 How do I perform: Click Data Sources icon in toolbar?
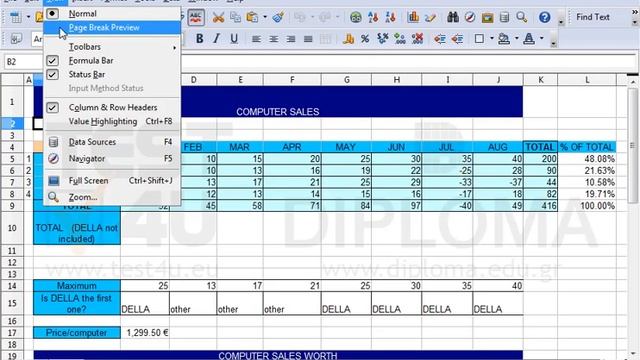pyautogui.click(x=504, y=17)
